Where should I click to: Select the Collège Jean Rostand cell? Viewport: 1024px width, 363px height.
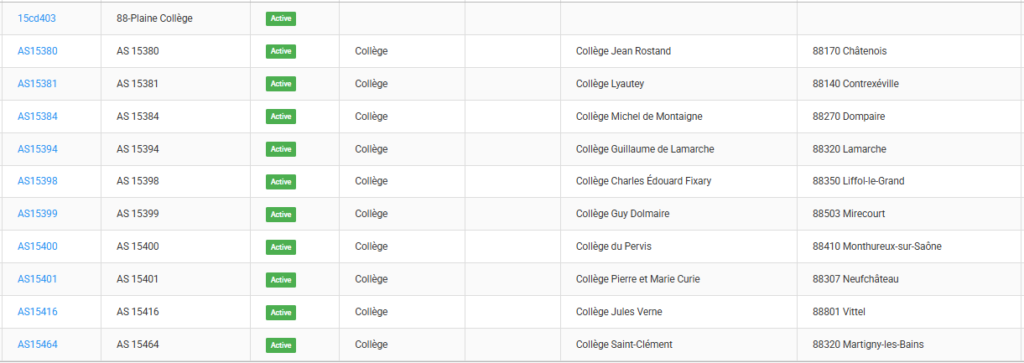click(x=679, y=51)
